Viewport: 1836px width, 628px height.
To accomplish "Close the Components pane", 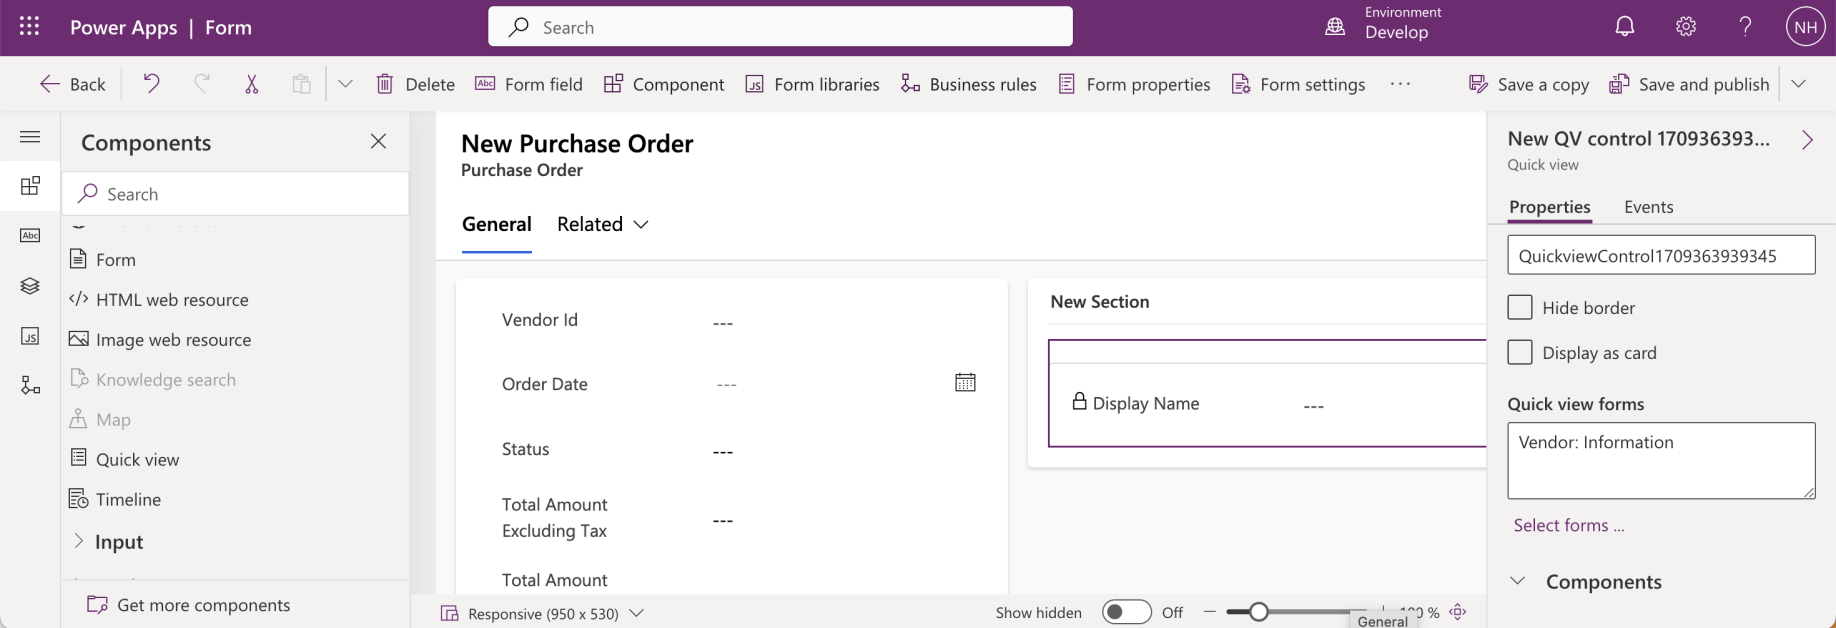I will pos(378,141).
